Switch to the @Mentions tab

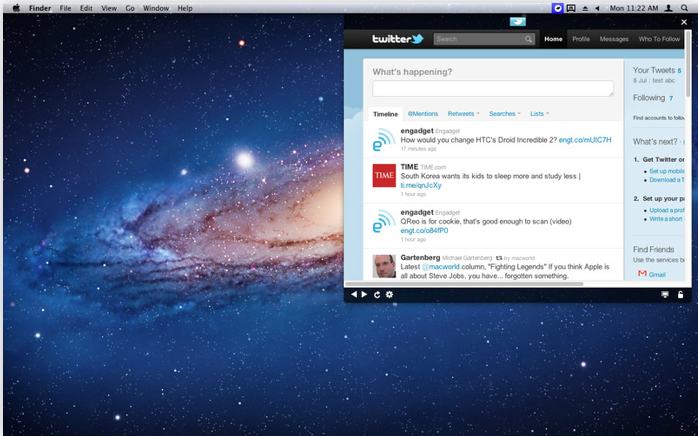pos(423,114)
